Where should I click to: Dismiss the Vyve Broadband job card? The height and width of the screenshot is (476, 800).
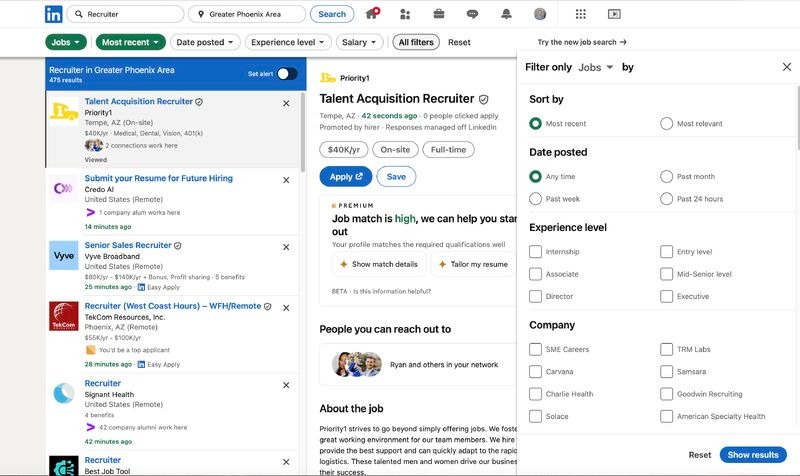pyautogui.click(x=286, y=247)
